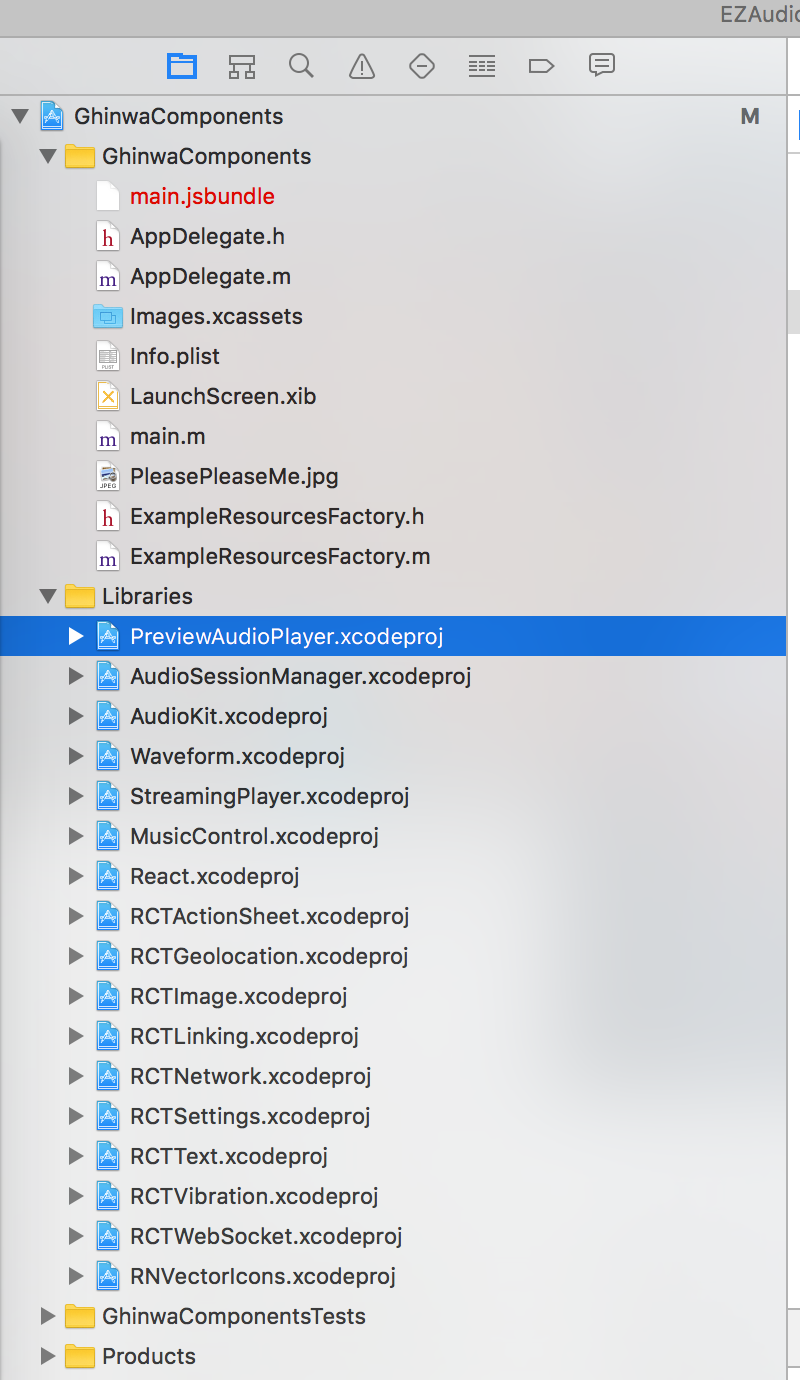Open the Breakpoint navigator tag icon
Viewport: 800px width, 1380px height.
pyautogui.click(x=541, y=66)
